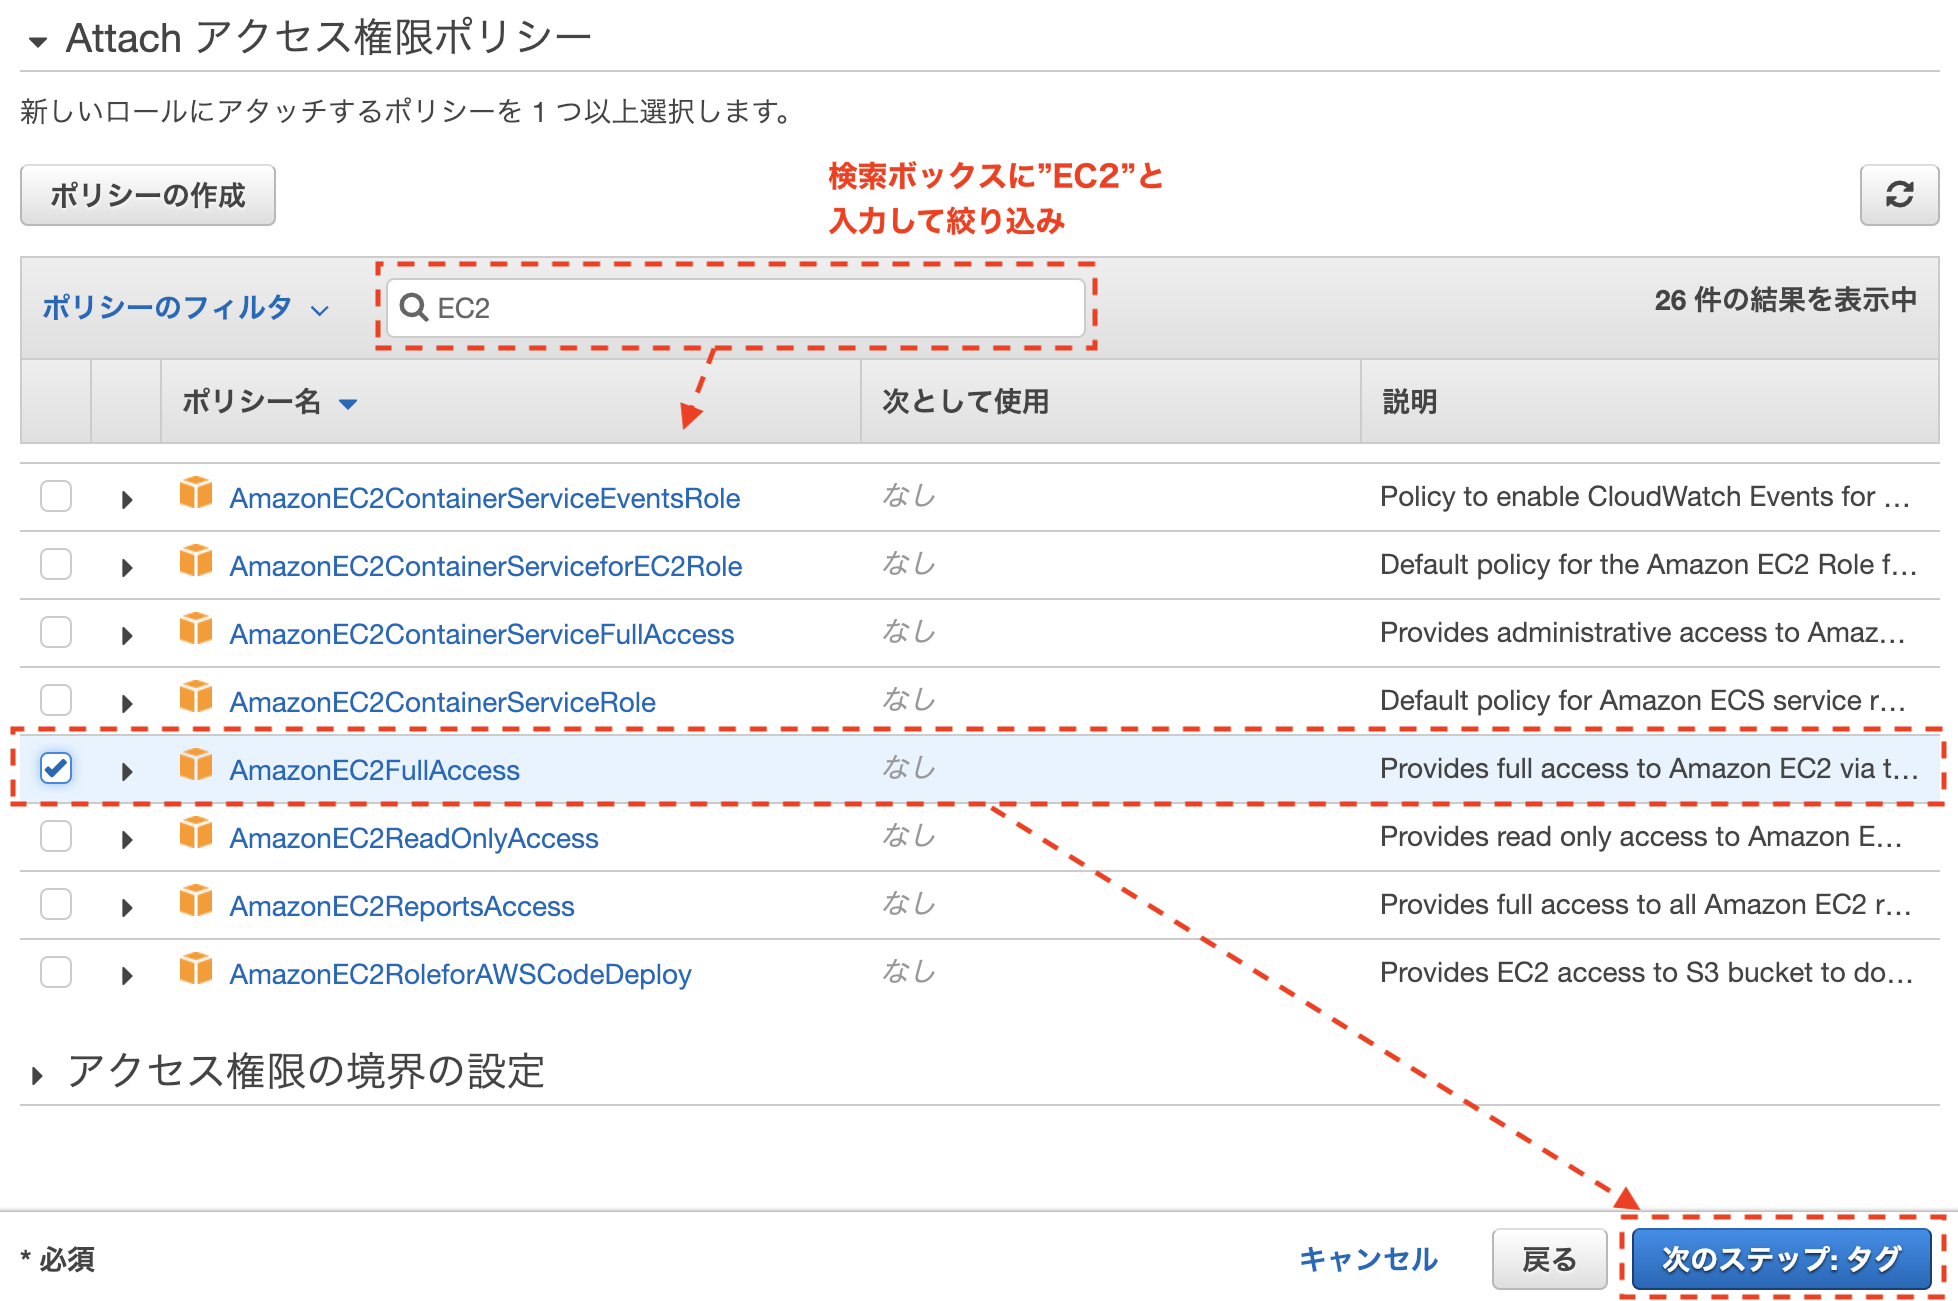Image resolution: width=1958 pixels, height=1301 pixels.
Task: Click the AmazonEC2ContainerServiceEventsRole policy icon
Action: pos(196,494)
